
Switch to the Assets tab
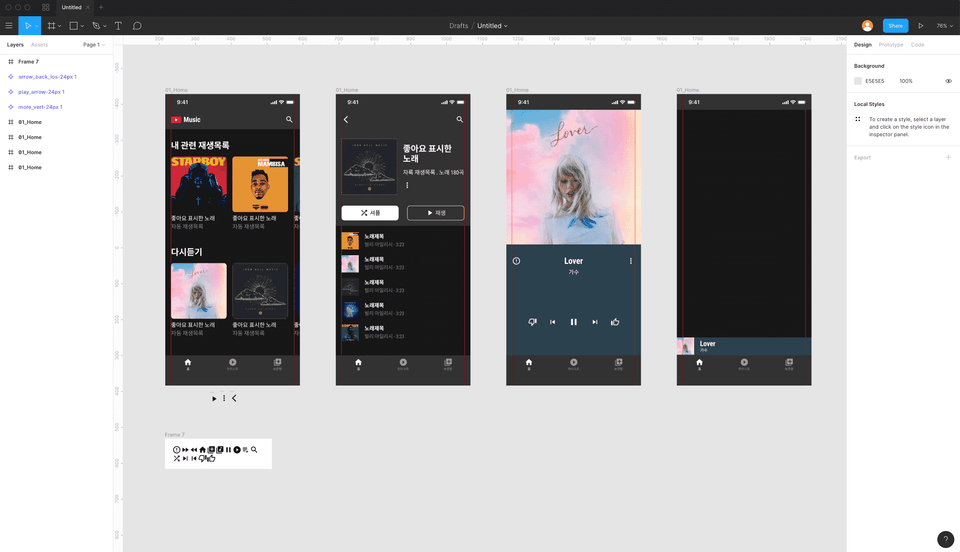(39, 45)
